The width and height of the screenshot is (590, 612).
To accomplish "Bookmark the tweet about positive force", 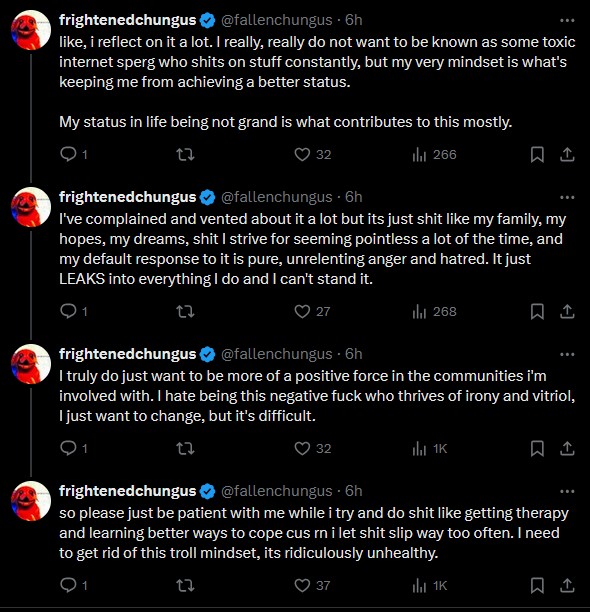I will click(537, 449).
